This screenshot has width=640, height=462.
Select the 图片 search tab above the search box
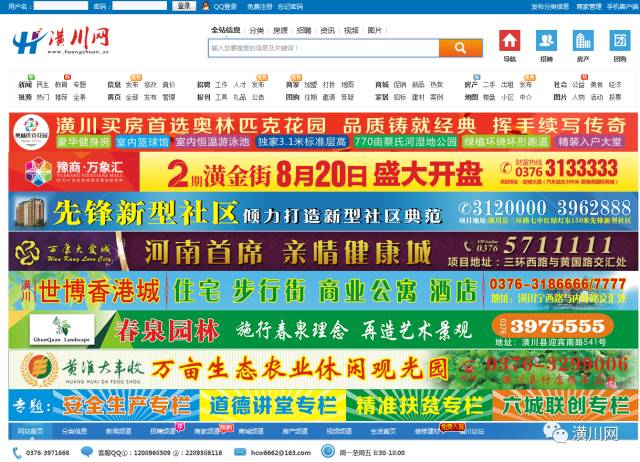[375, 30]
